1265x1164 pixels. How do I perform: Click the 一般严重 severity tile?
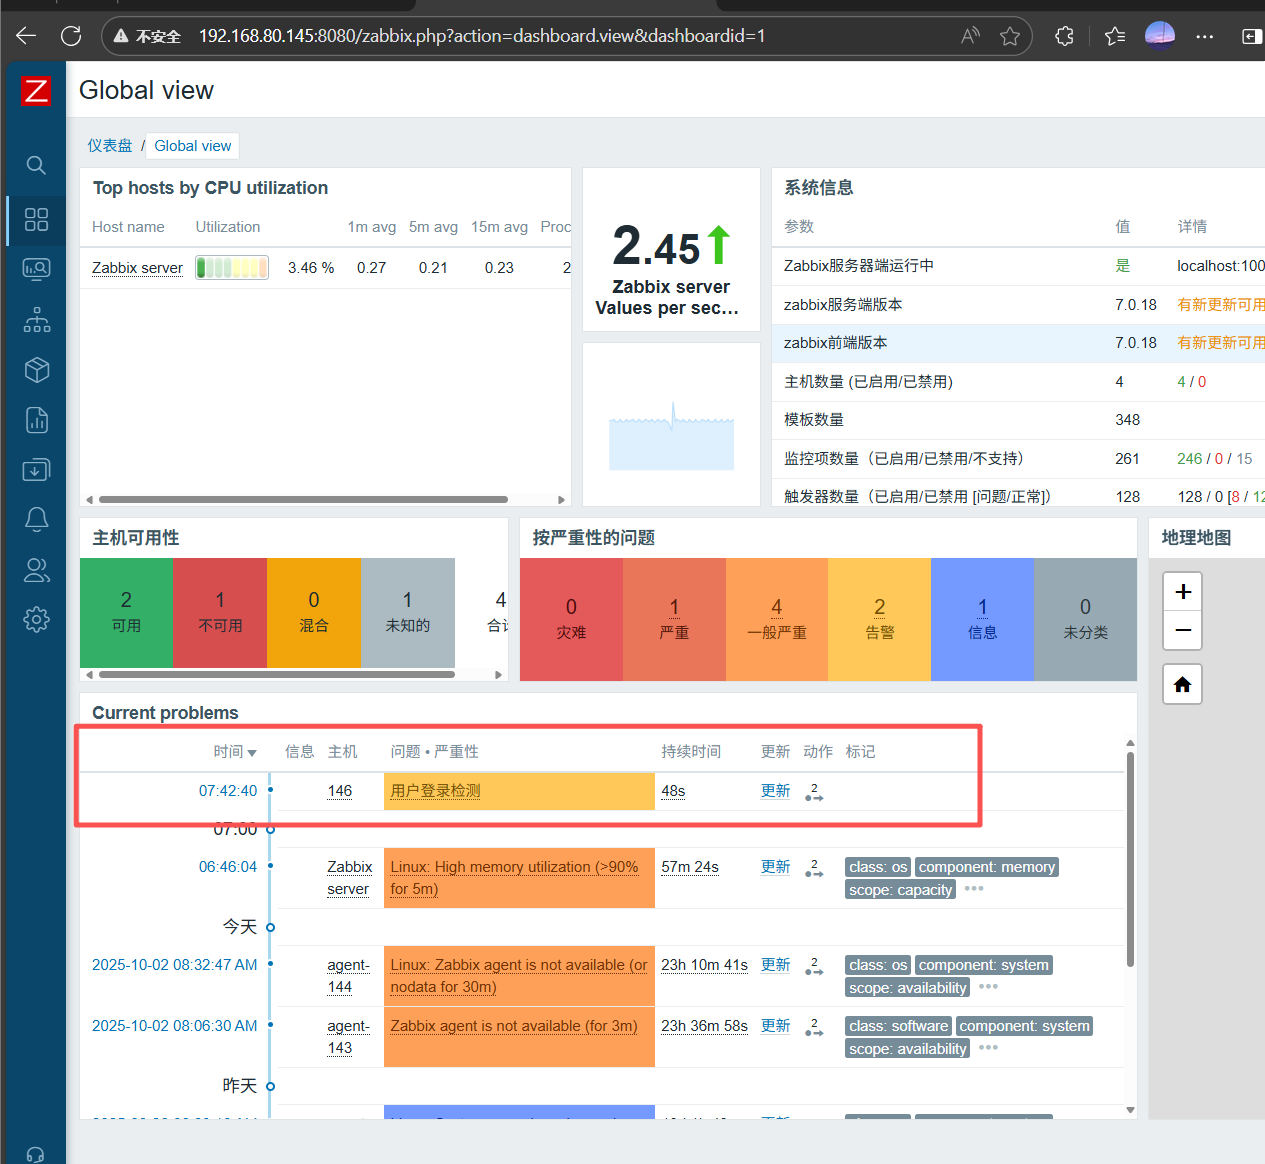pyautogui.click(x=777, y=619)
